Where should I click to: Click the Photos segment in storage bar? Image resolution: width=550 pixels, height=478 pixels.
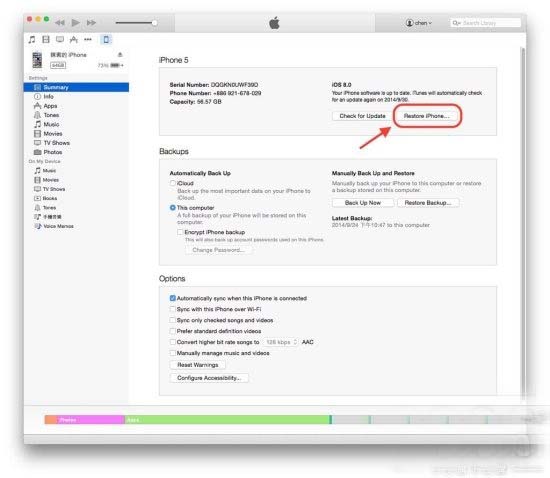click(90, 420)
